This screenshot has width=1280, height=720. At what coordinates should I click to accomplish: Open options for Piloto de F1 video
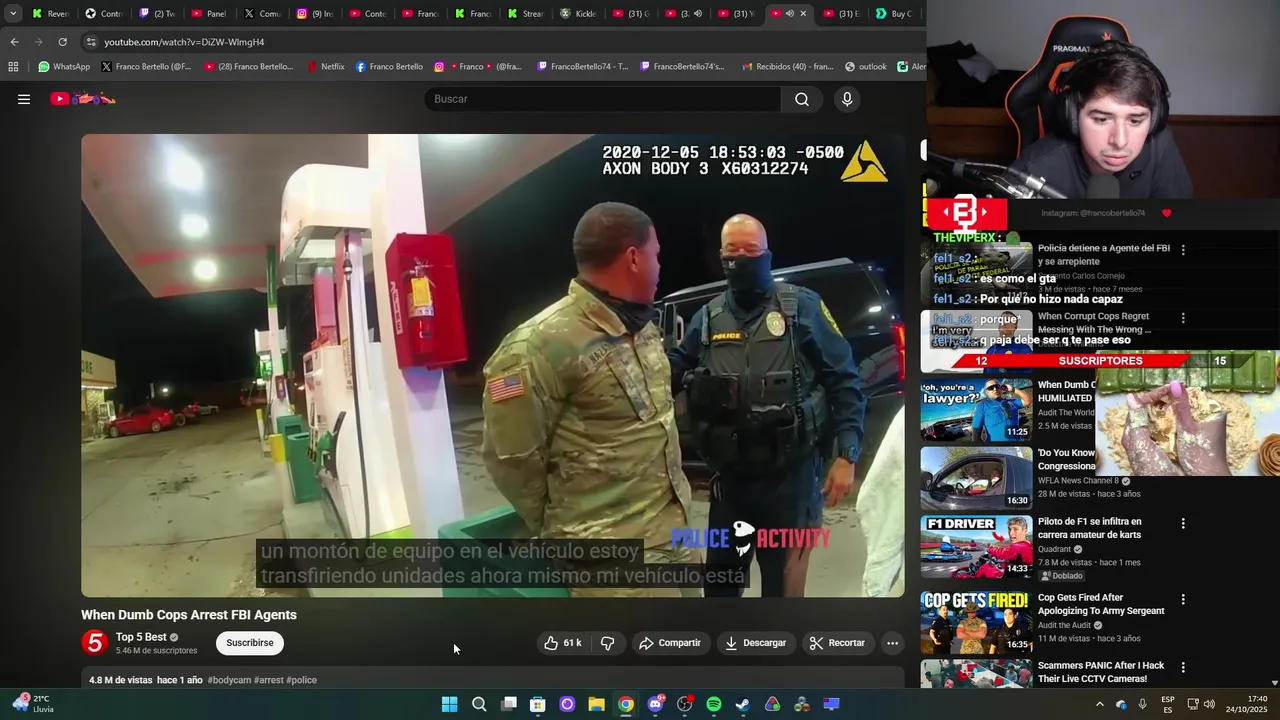coord(1183,523)
